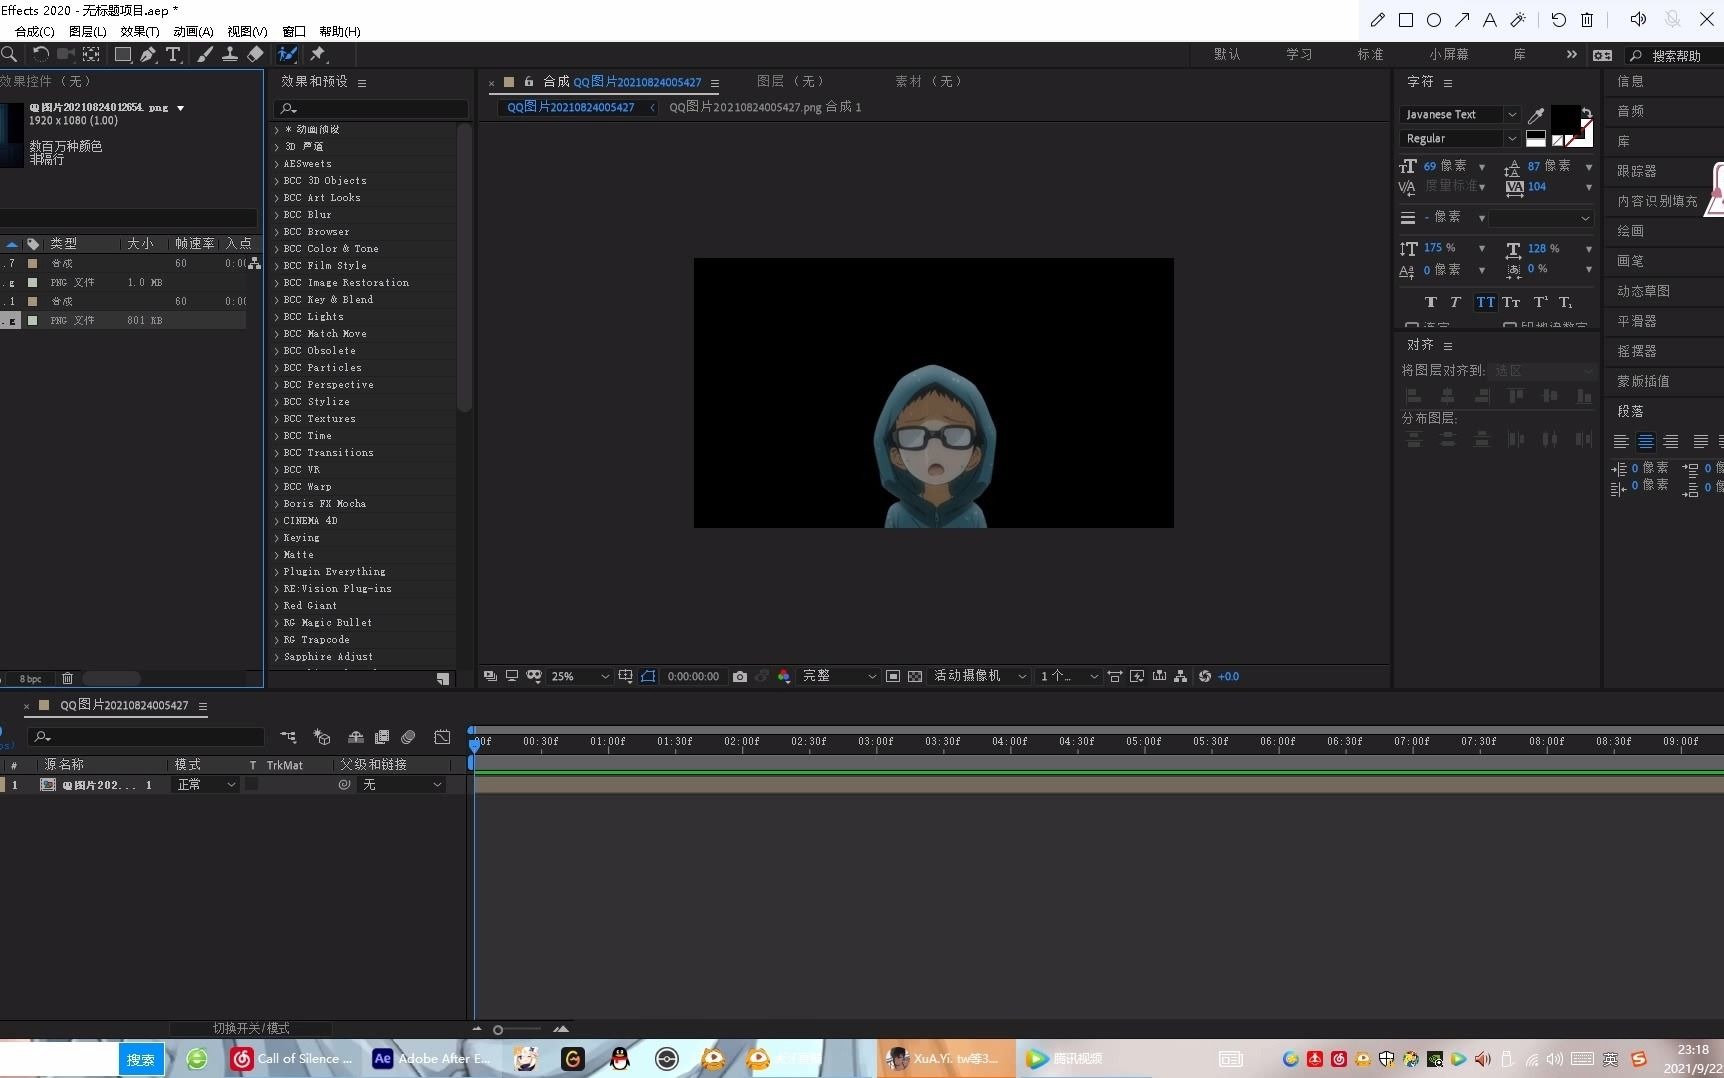Click the eyedropper in Character panel
The image size is (1724, 1078).
(1536, 115)
